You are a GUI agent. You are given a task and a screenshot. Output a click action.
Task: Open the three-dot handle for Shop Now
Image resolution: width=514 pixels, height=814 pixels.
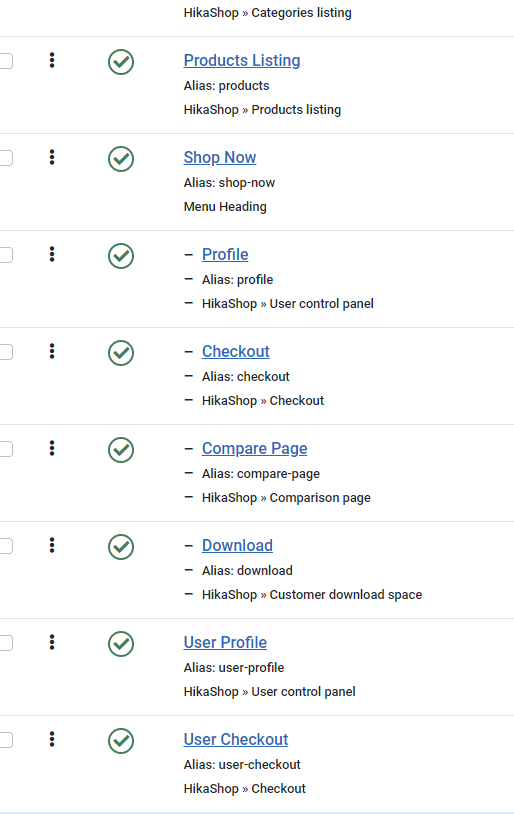tap(52, 157)
